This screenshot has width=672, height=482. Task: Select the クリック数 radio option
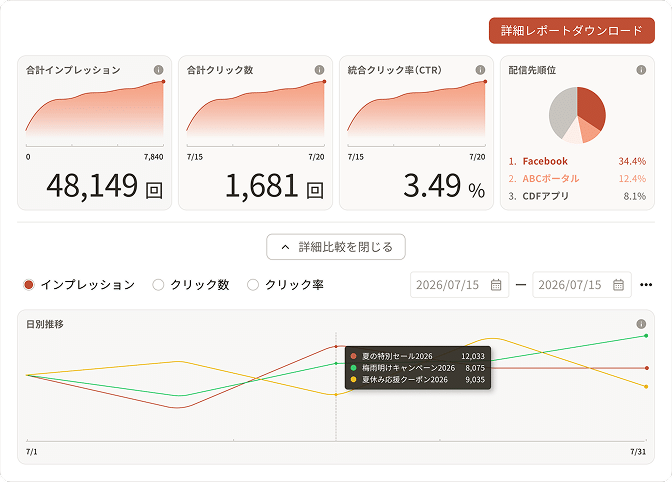click(158, 285)
